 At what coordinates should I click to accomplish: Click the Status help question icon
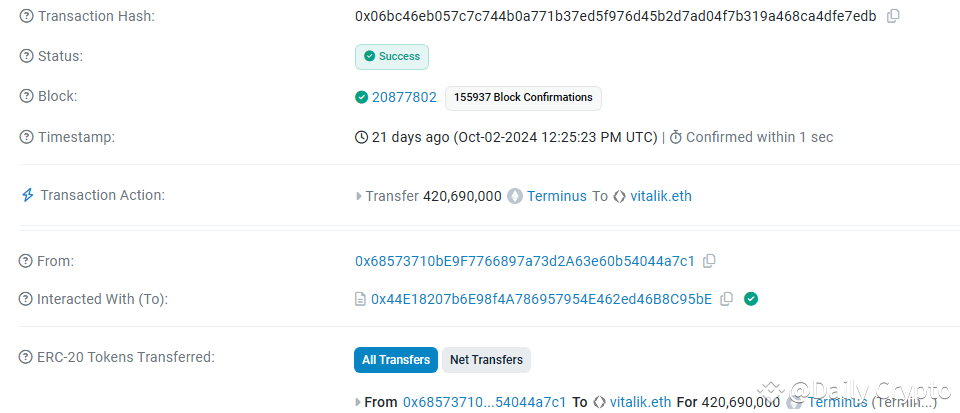[28, 56]
